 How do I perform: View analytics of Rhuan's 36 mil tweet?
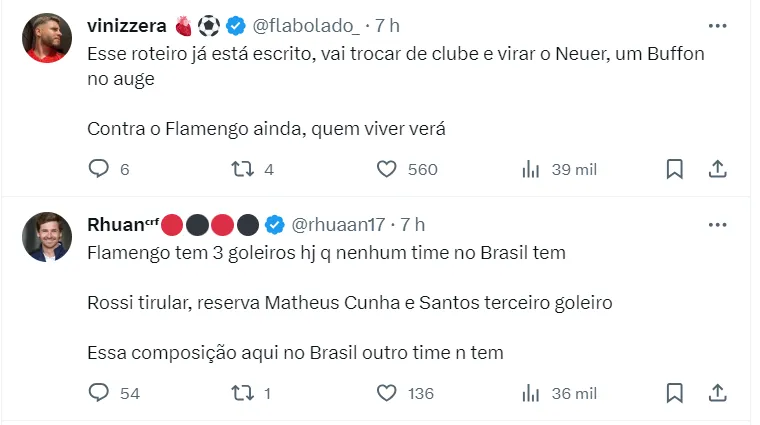coord(531,393)
